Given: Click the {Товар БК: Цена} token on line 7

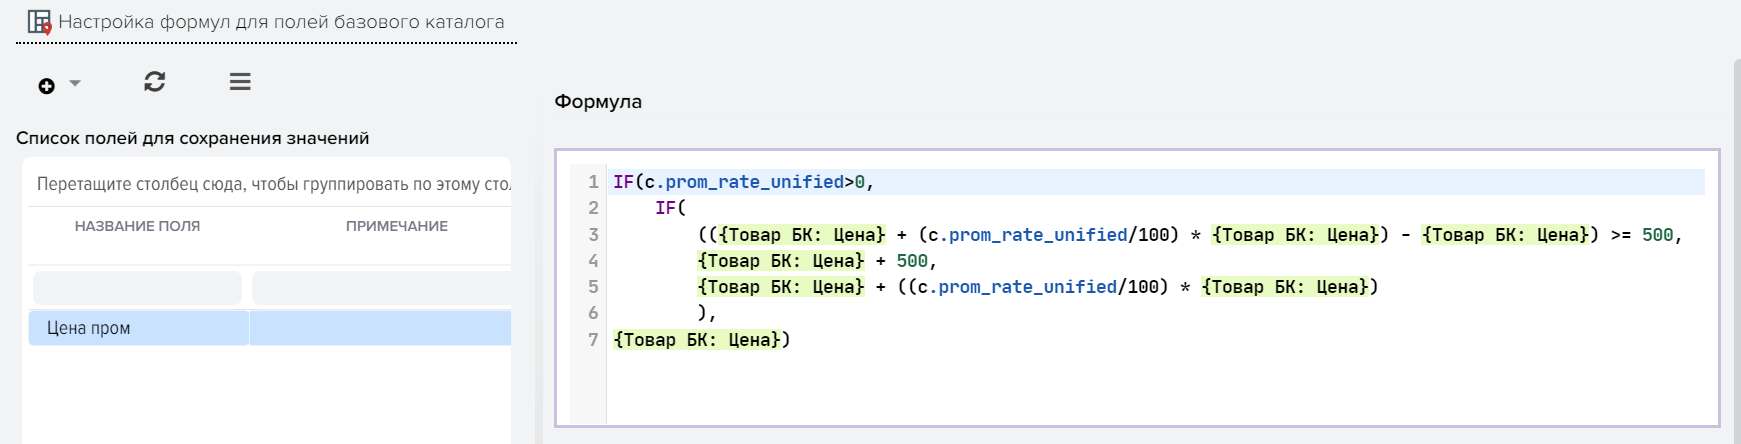Looking at the screenshot, I should point(697,340).
